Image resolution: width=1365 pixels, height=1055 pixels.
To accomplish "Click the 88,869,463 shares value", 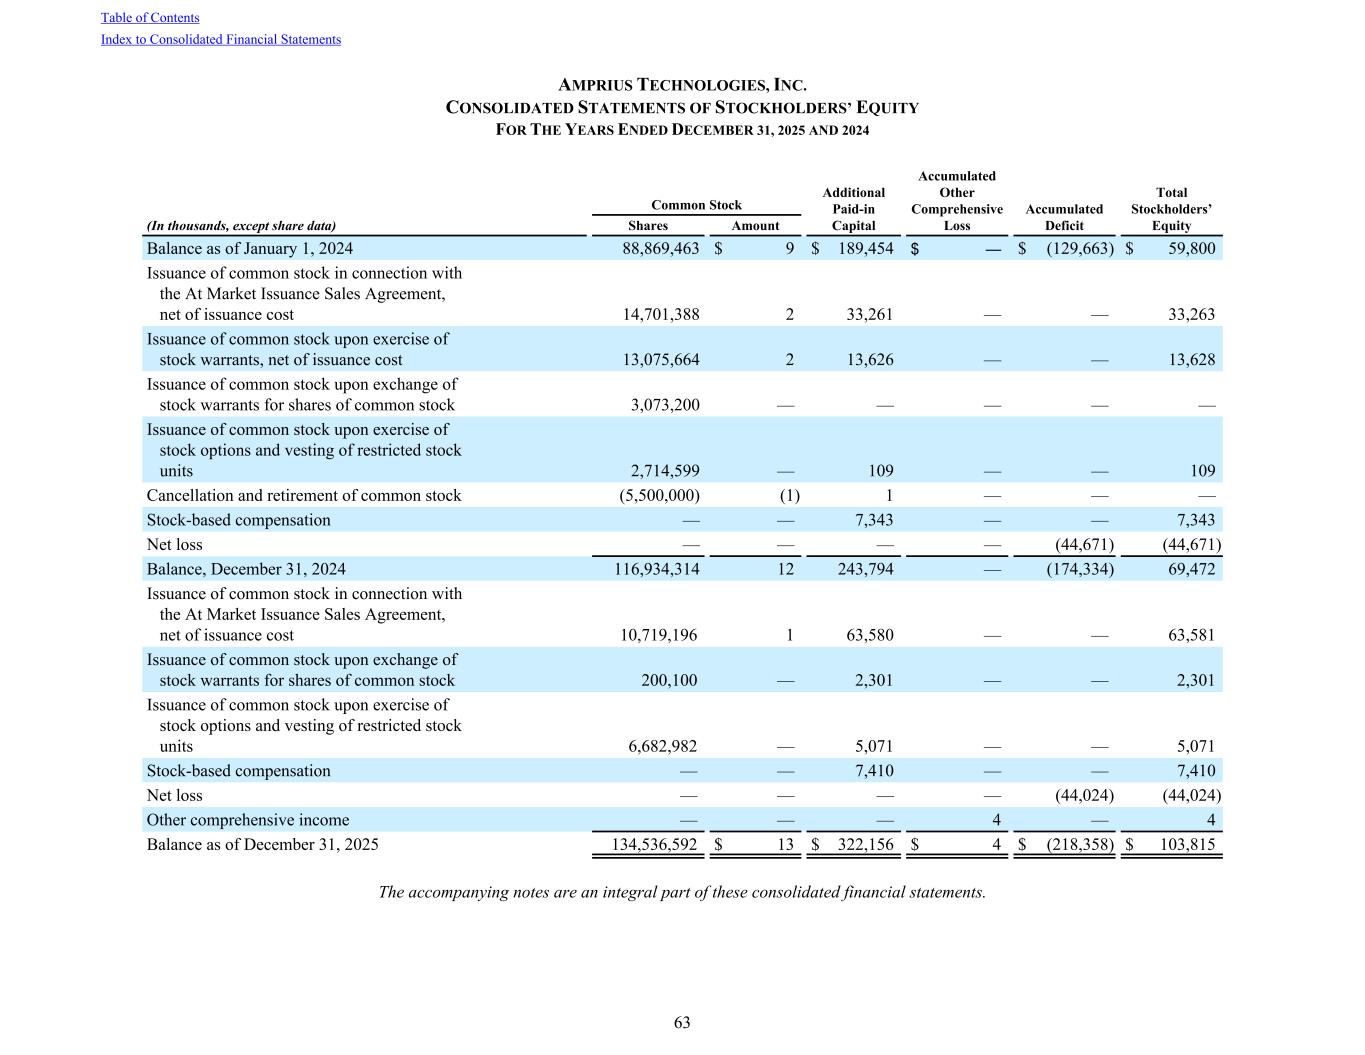I will tap(660, 249).
